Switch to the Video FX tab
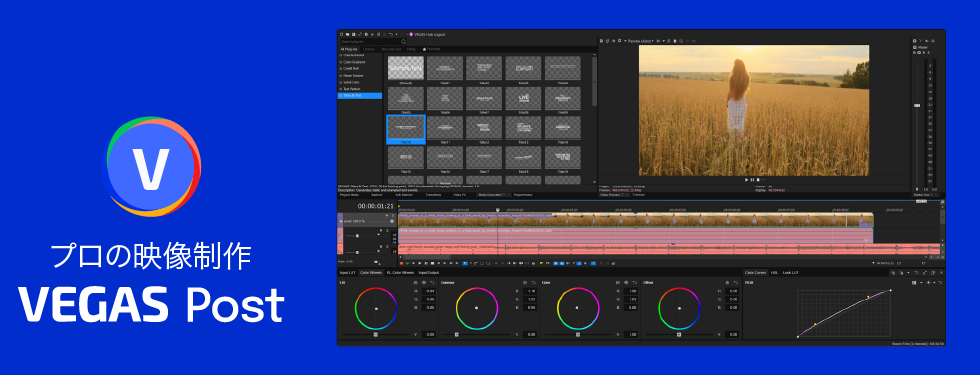Viewport: 980px width, 375px height. [x=459, y=194]
